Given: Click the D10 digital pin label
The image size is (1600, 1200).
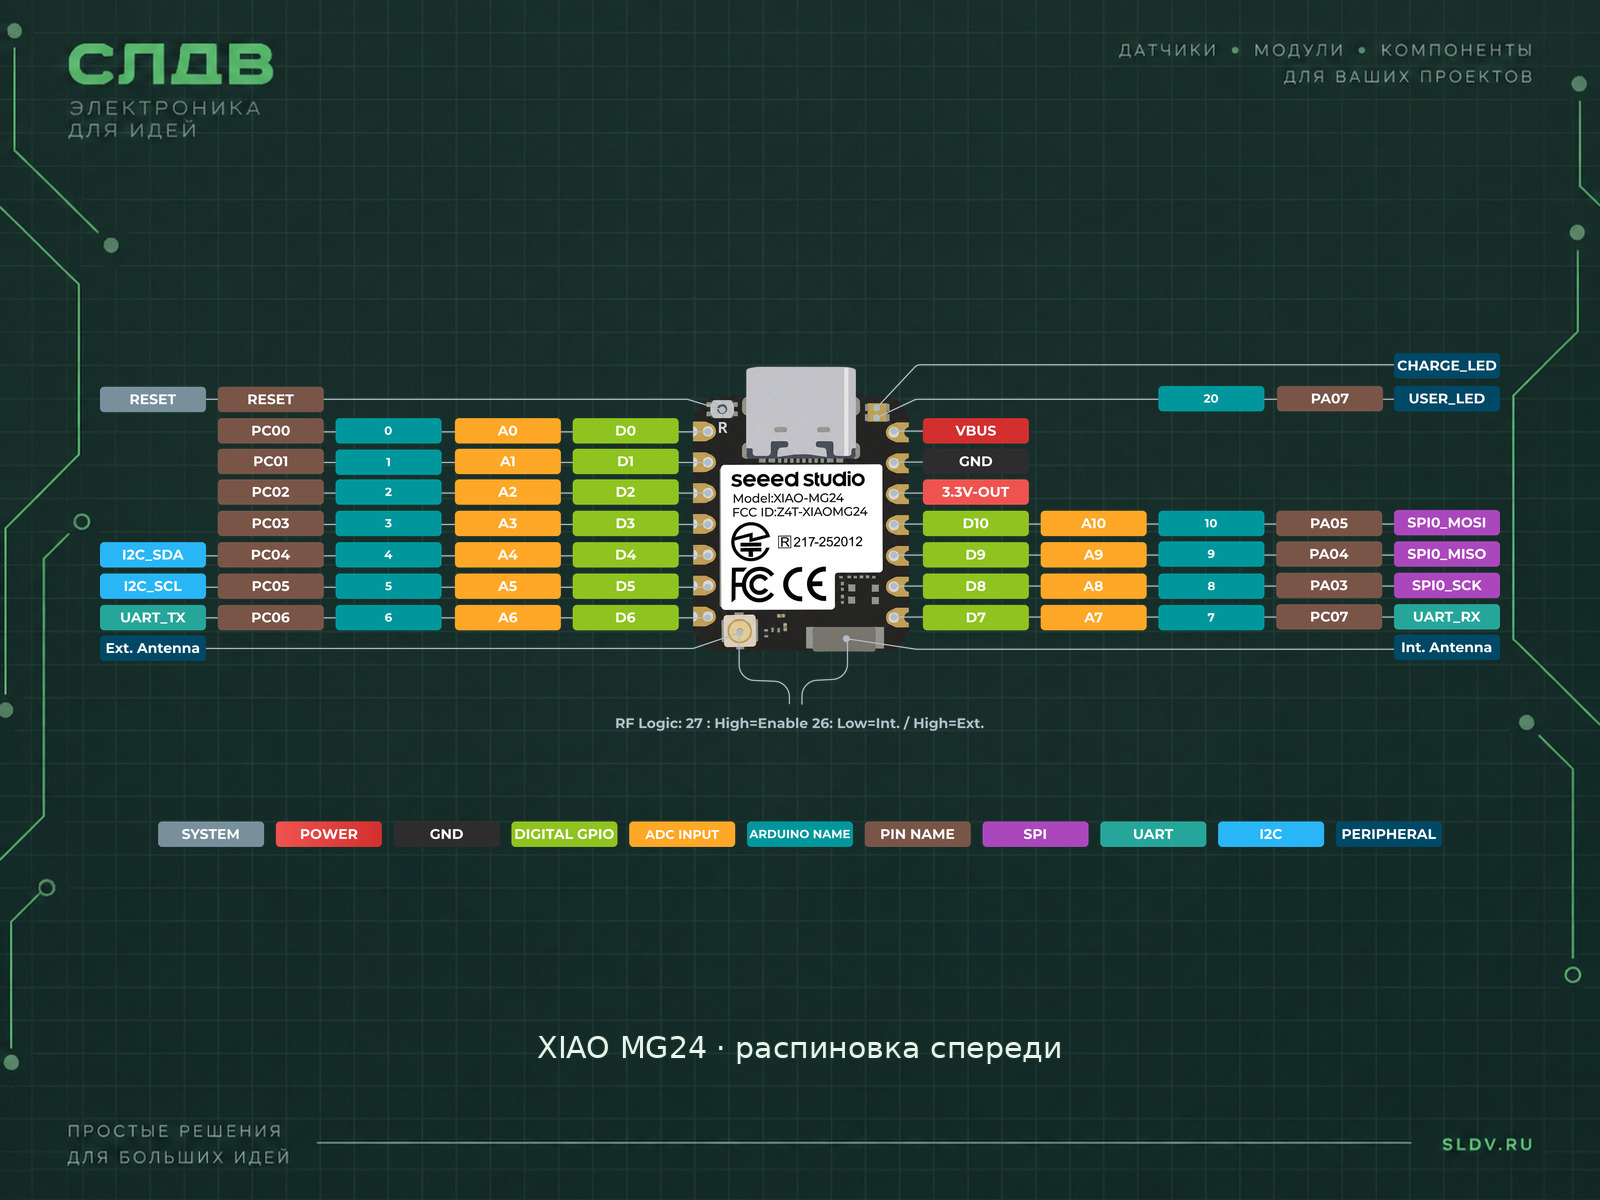Looking at the screenshot, I should click(975, 523).
